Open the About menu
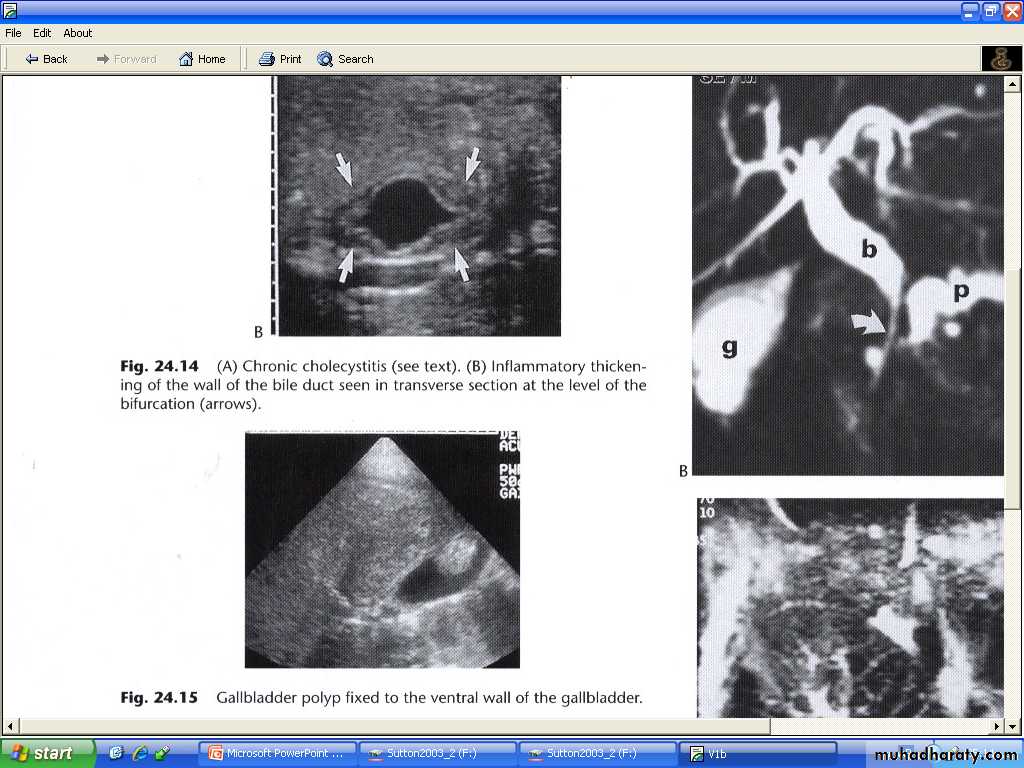The image size is (1024, 768). [78, 33]
